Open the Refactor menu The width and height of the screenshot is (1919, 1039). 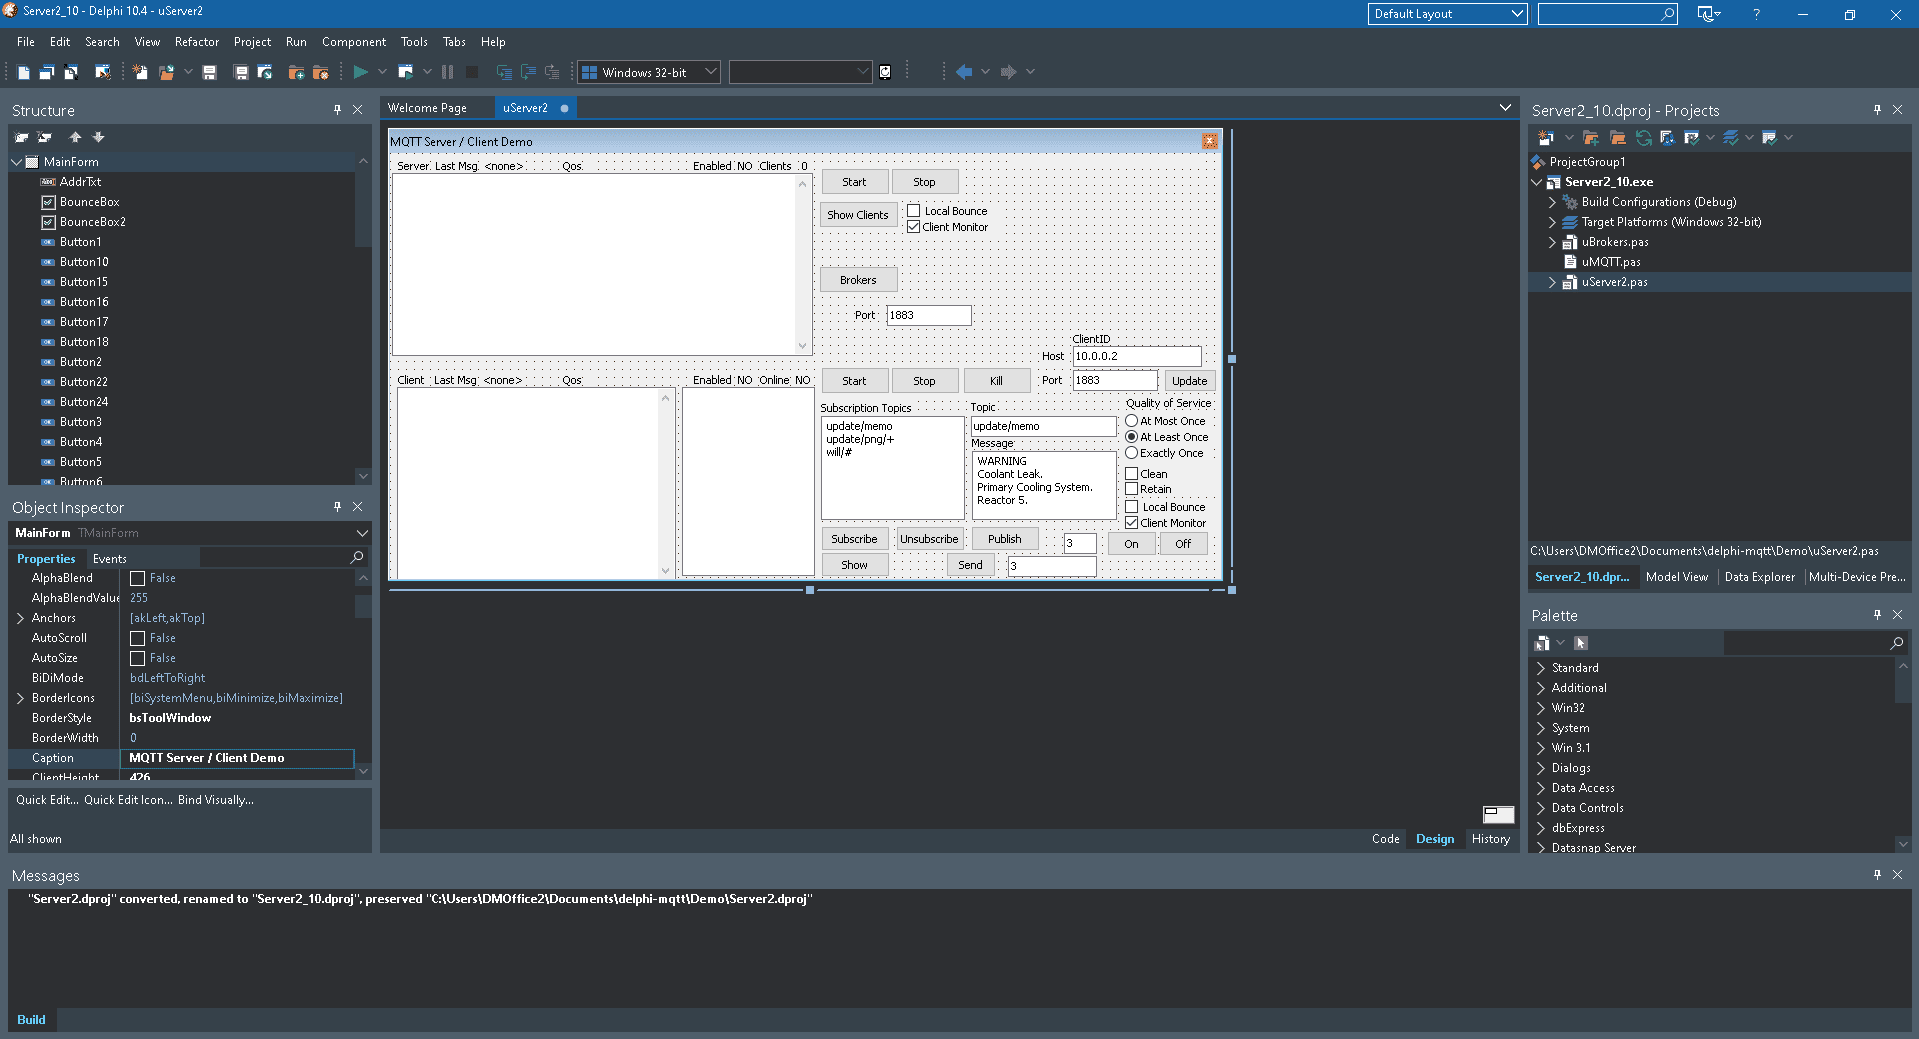coord(197,42)
